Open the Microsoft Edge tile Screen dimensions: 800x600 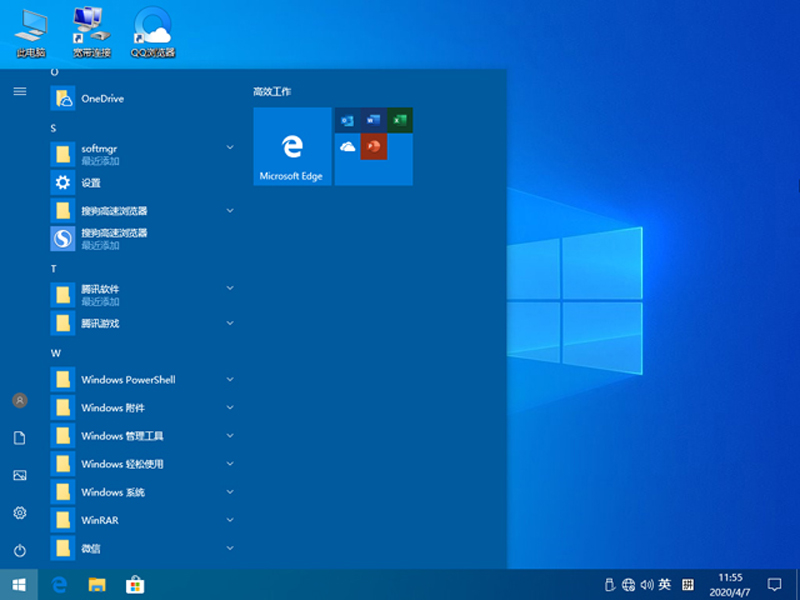[x=292, y=147]
